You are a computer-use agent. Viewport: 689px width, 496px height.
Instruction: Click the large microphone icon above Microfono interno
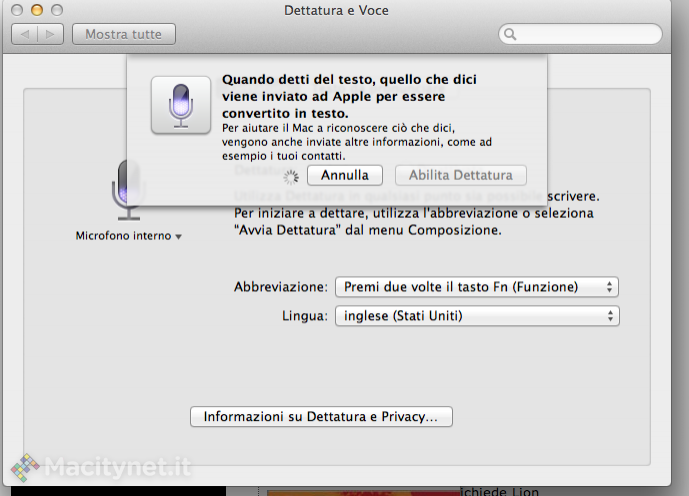(x=128, y=188)
